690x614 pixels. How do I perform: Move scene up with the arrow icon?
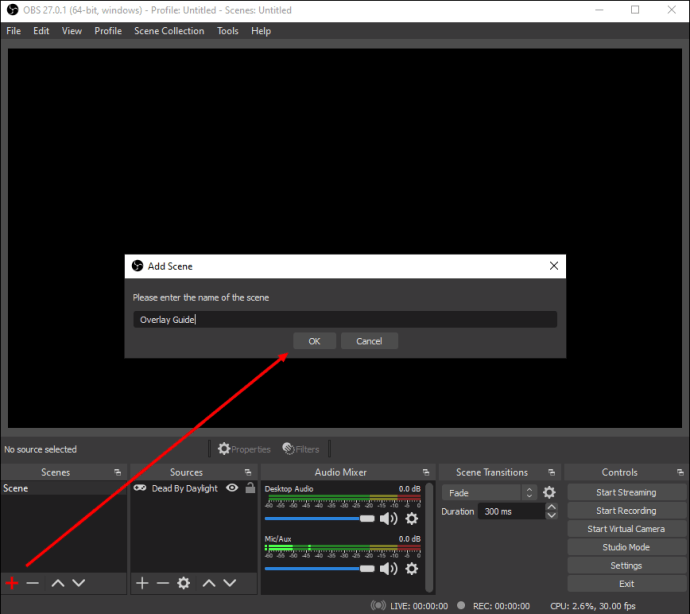coord(58,583)
